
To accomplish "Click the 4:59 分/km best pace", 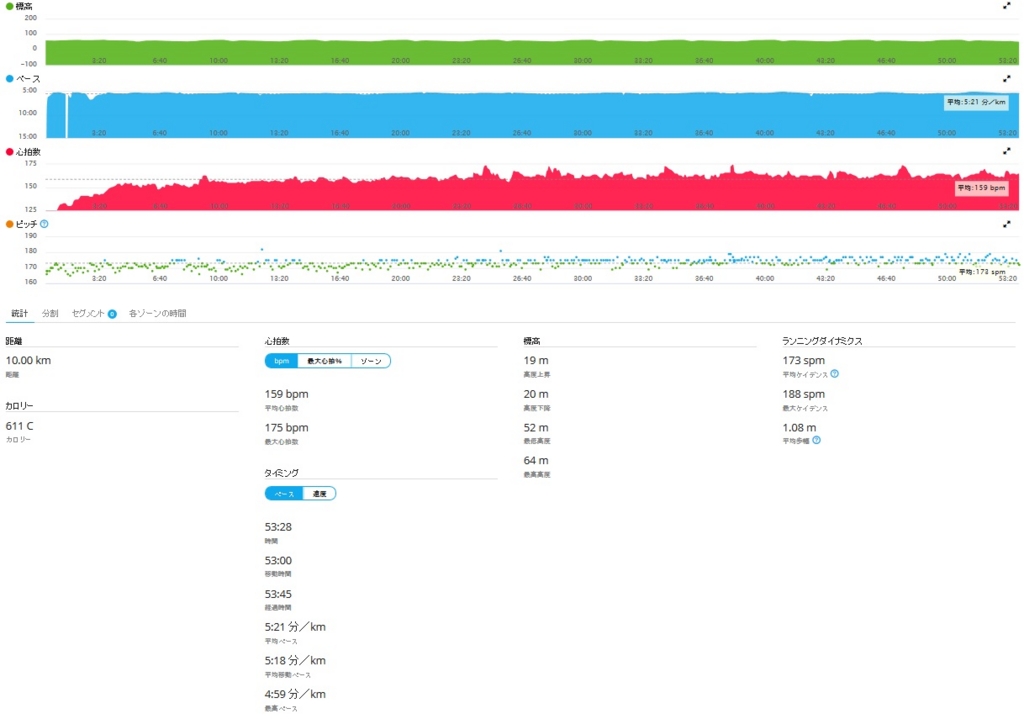I will coord(295,694).
